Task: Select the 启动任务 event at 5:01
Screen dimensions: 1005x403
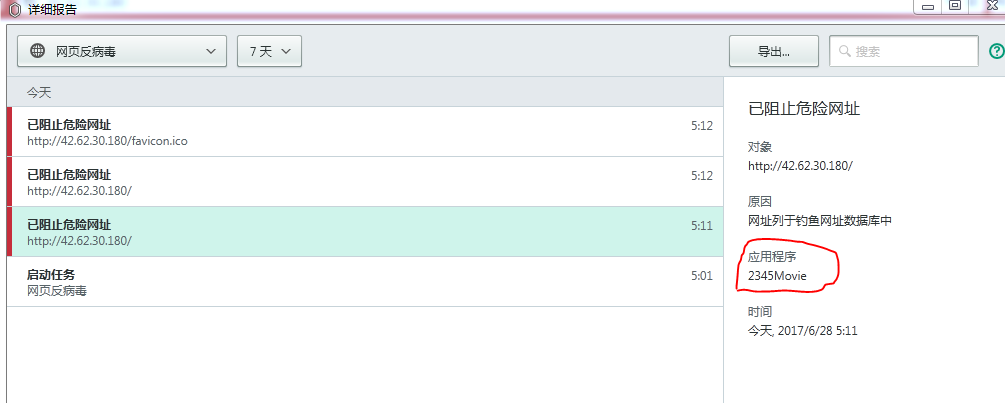Action: point(360,282)
